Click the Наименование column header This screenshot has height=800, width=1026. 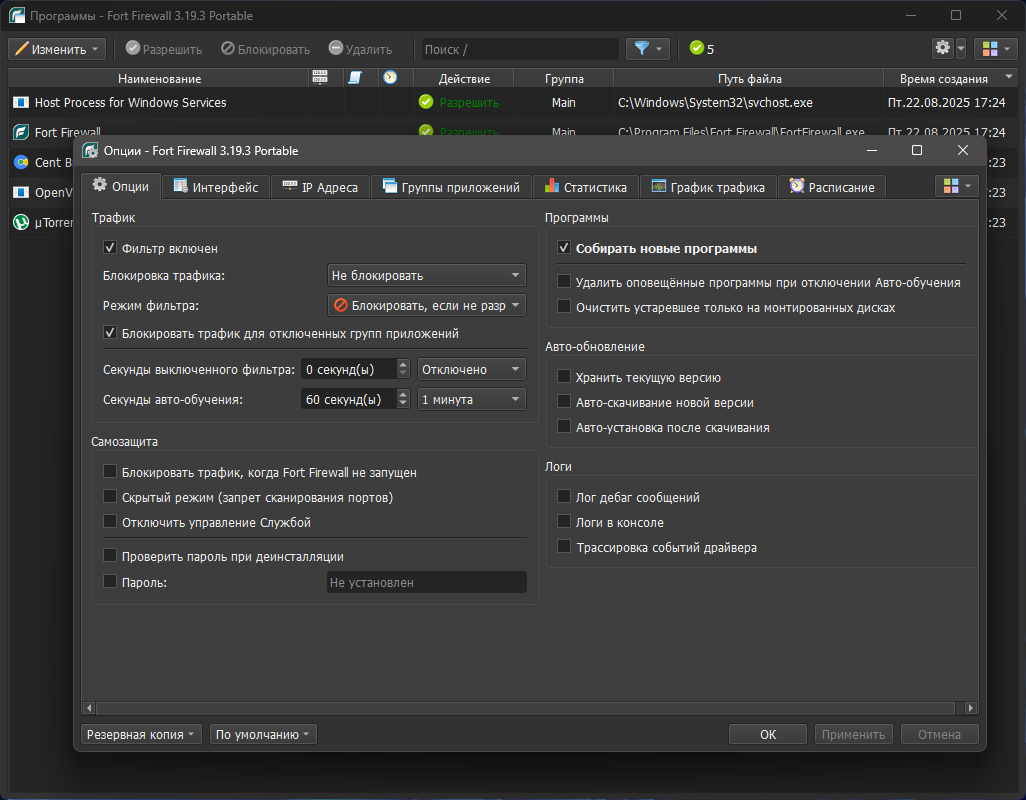point(159,78)
